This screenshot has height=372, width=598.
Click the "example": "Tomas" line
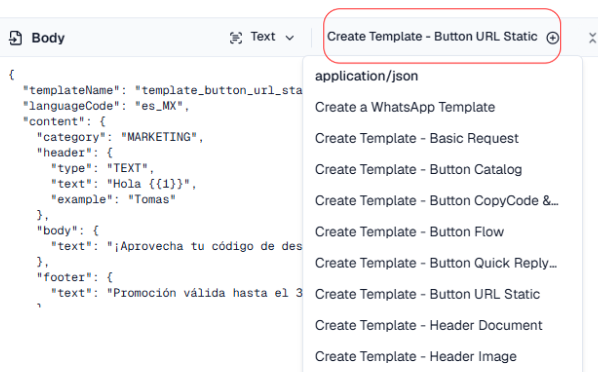click(113, 200)
